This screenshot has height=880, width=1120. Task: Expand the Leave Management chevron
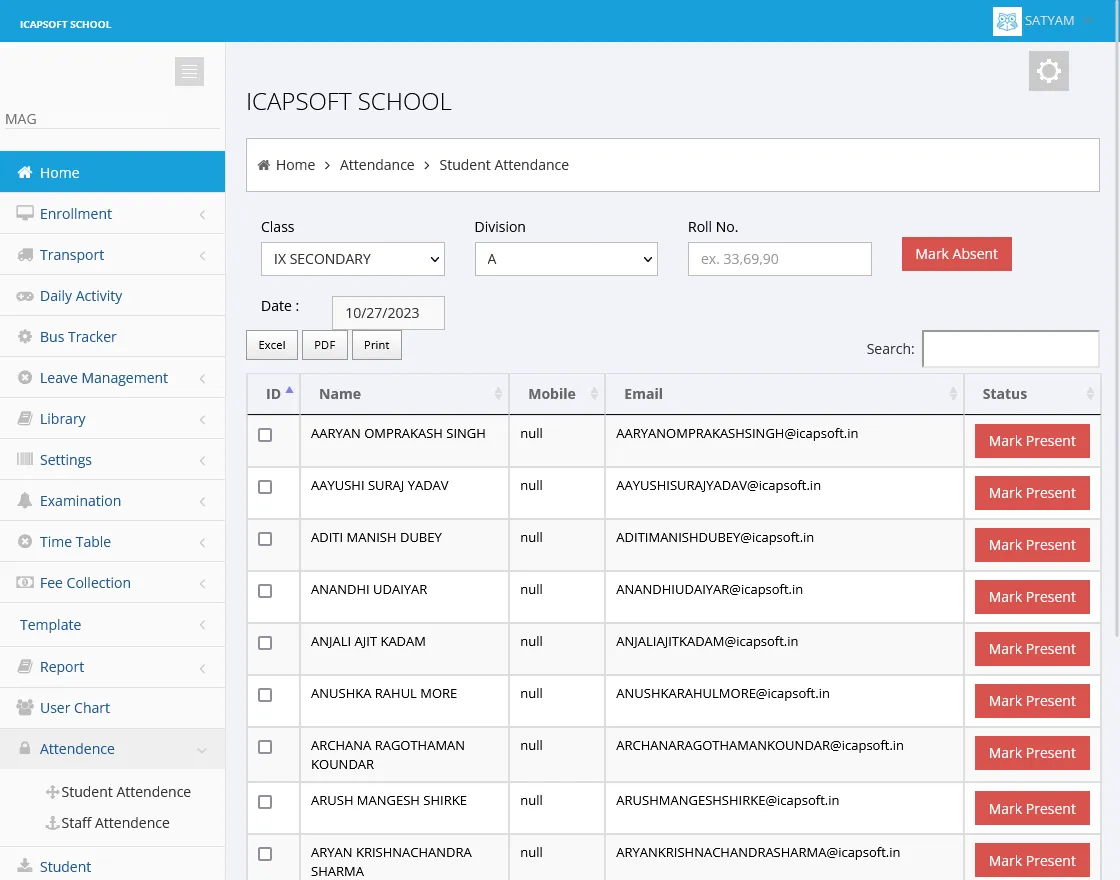click(x=203, y=378)
